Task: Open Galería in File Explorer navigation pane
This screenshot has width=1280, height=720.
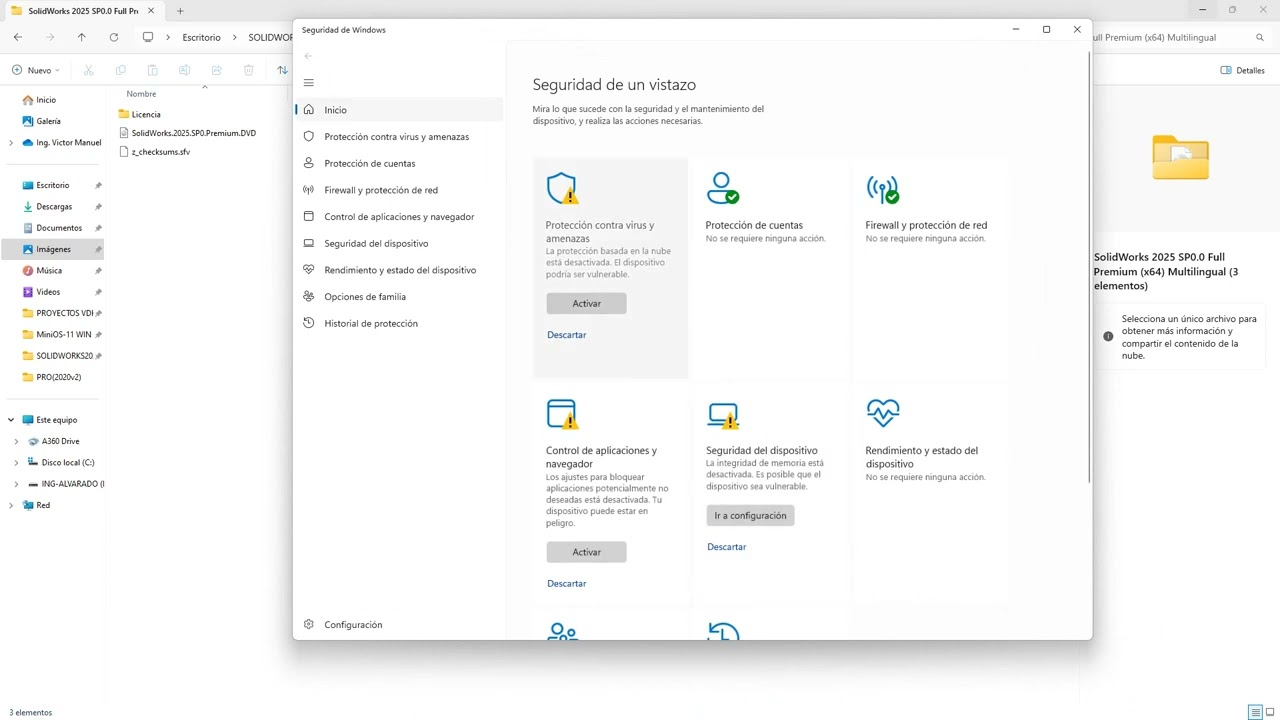Action: coord(48,121)
